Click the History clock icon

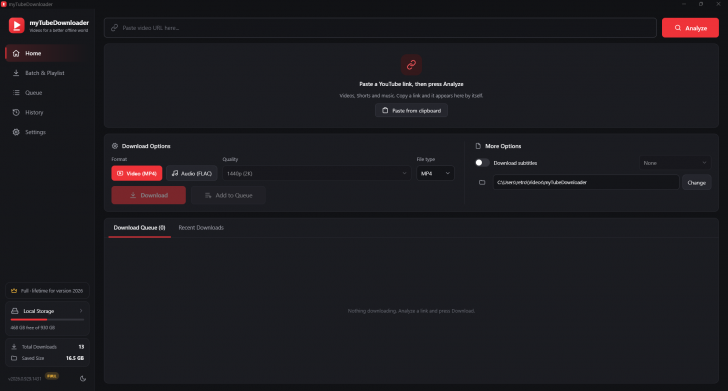point(16,112)
